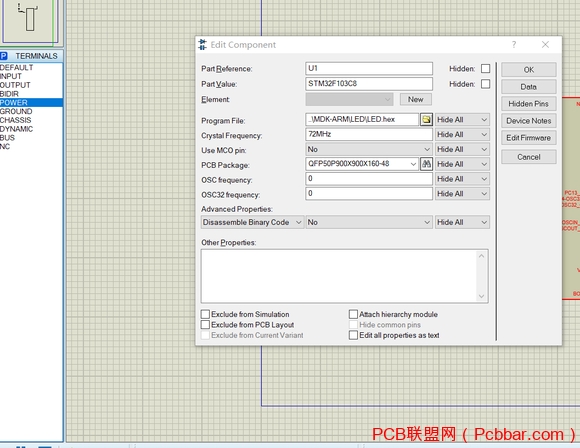This screenshot has width=580, height=448.
Task: Select DYNAMIC terminal
Action: (31, 129)
